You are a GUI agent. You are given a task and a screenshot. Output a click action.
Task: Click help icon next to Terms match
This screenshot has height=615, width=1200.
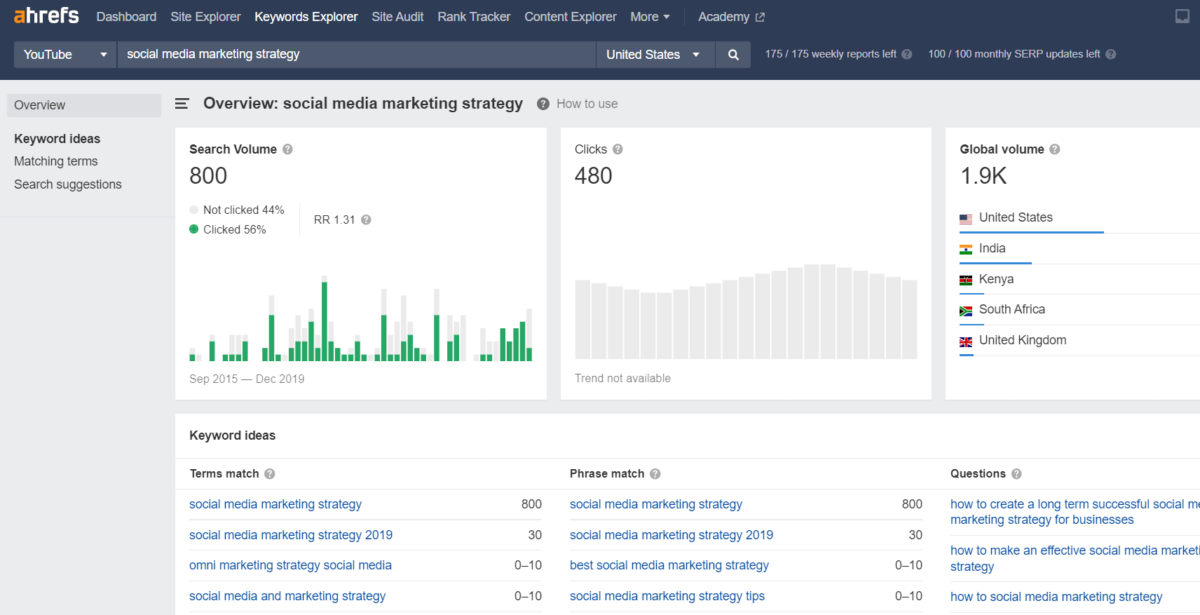pyautogui.click(x=270, y=474)
